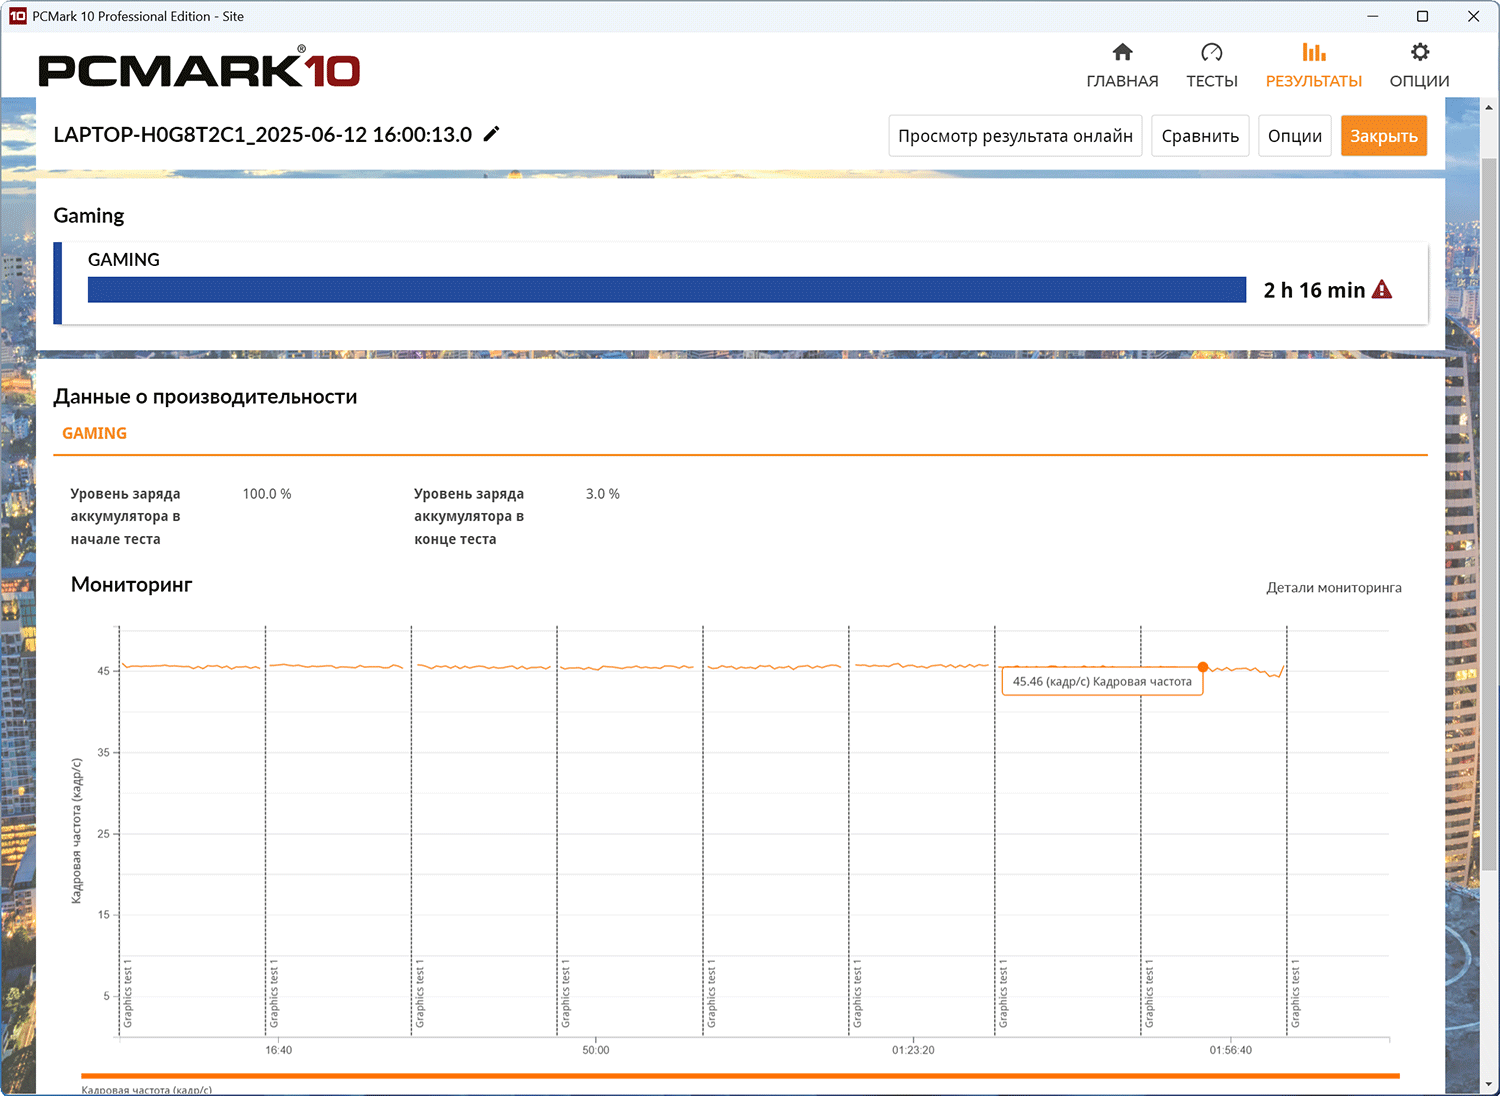Click the blue GAMING result bar
Screen dimensions: 1500x1096
pos(667,290)
